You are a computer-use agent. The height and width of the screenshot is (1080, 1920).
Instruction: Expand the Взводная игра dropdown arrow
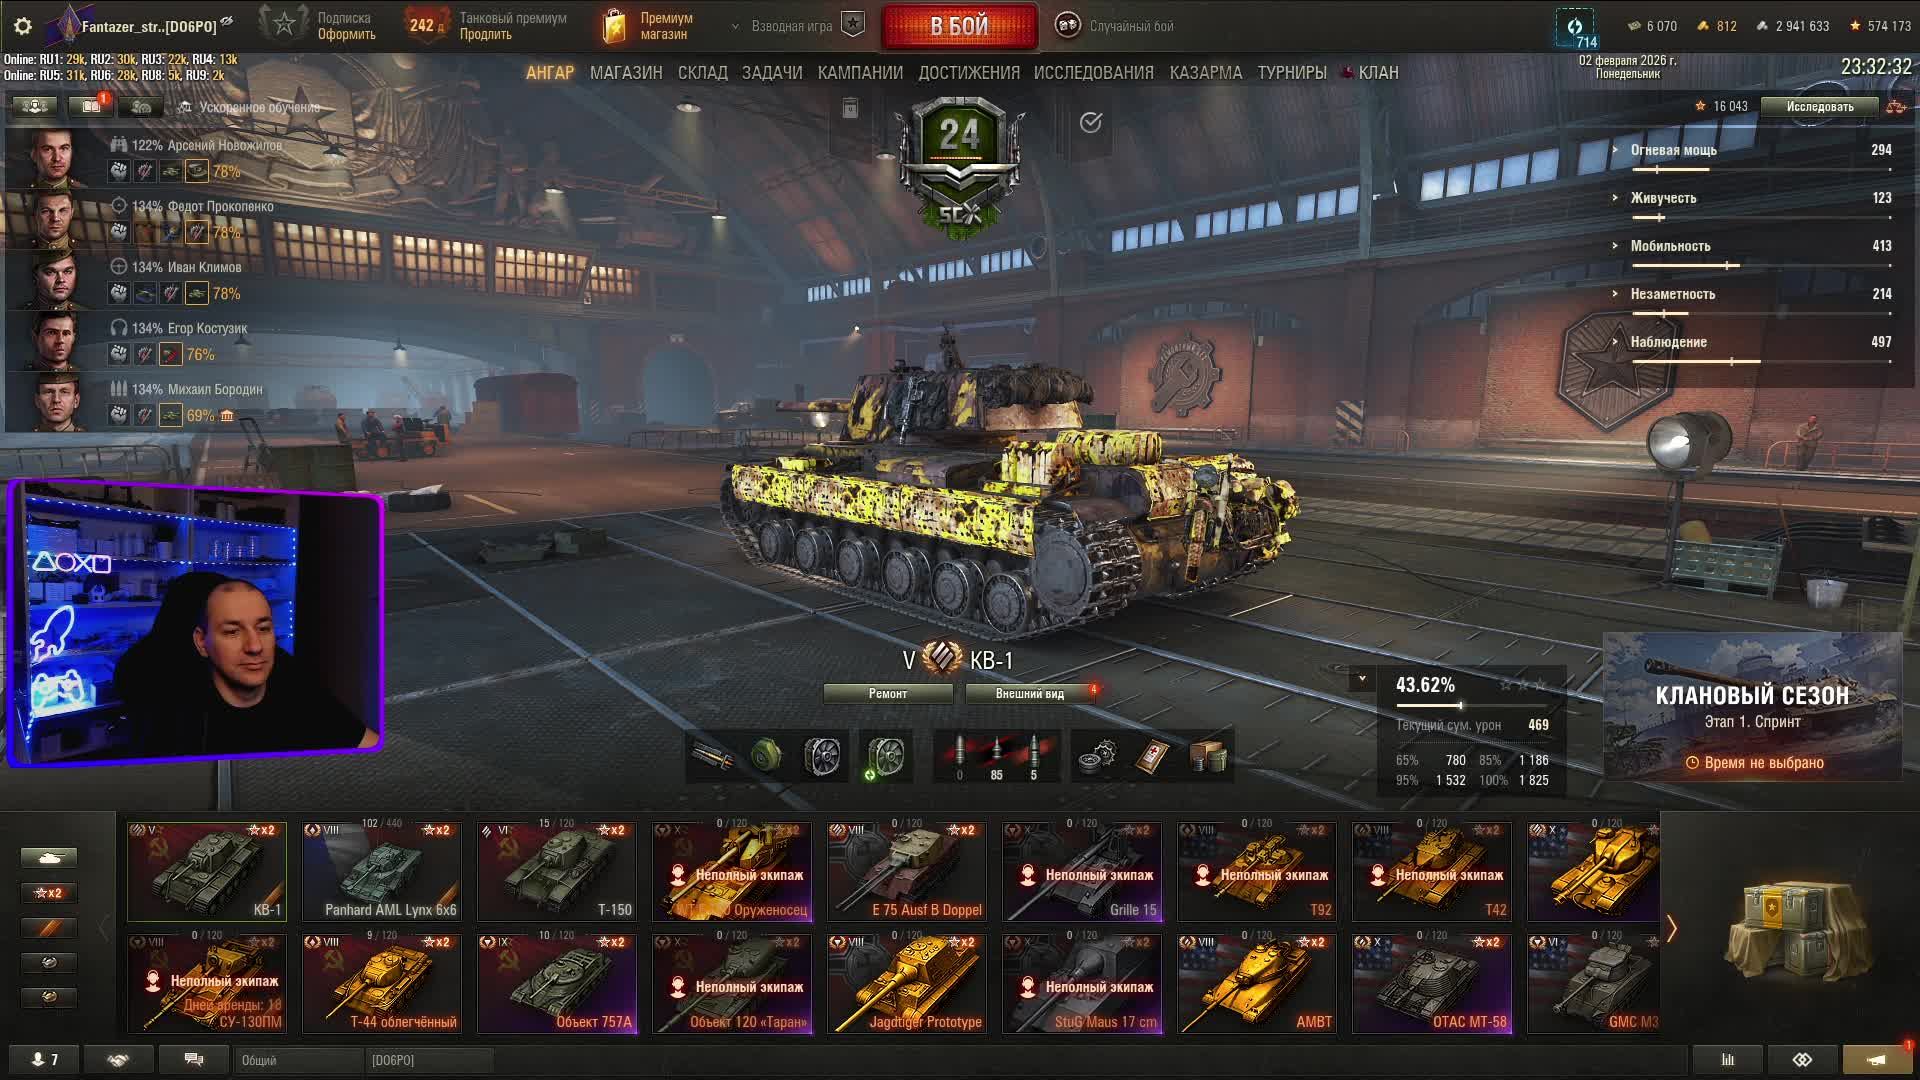tap(736, 26)
